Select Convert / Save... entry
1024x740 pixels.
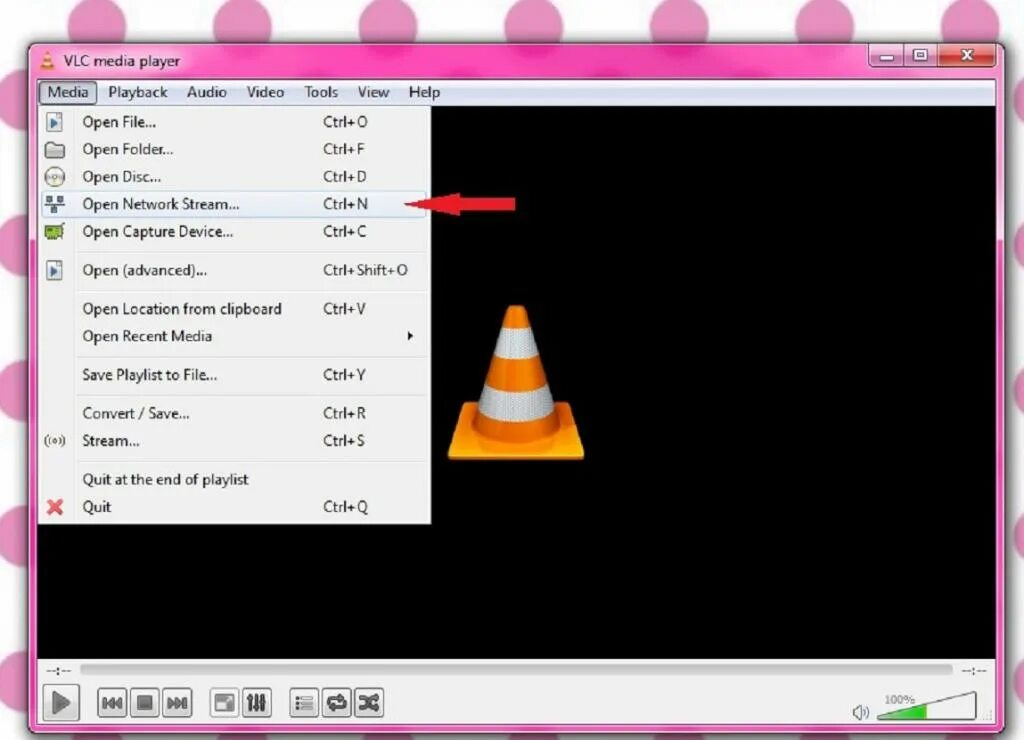(234, 413)
